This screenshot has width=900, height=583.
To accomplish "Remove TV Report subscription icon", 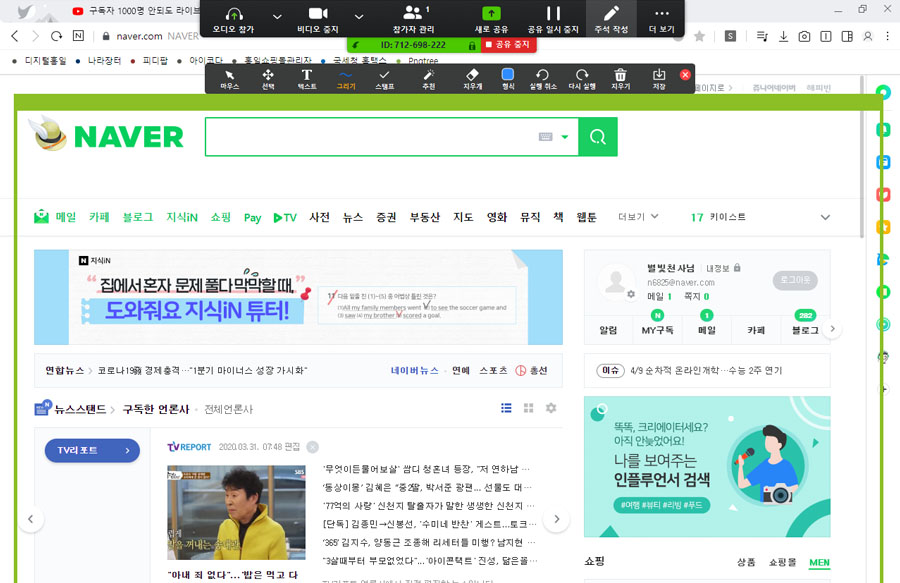I will point(312,447).
